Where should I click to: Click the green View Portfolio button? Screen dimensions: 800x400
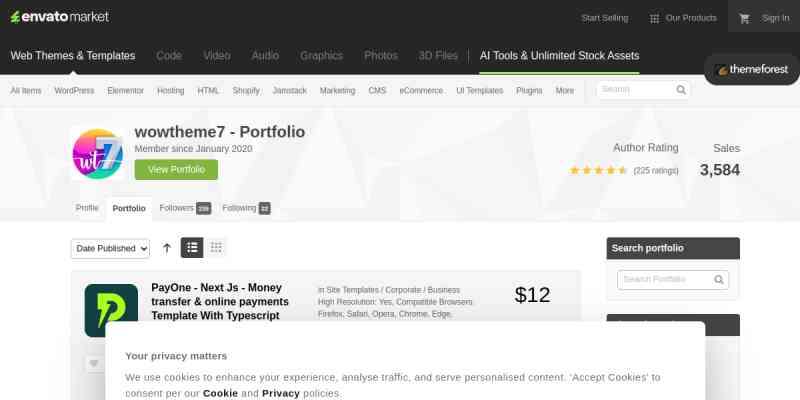(176, 169)
